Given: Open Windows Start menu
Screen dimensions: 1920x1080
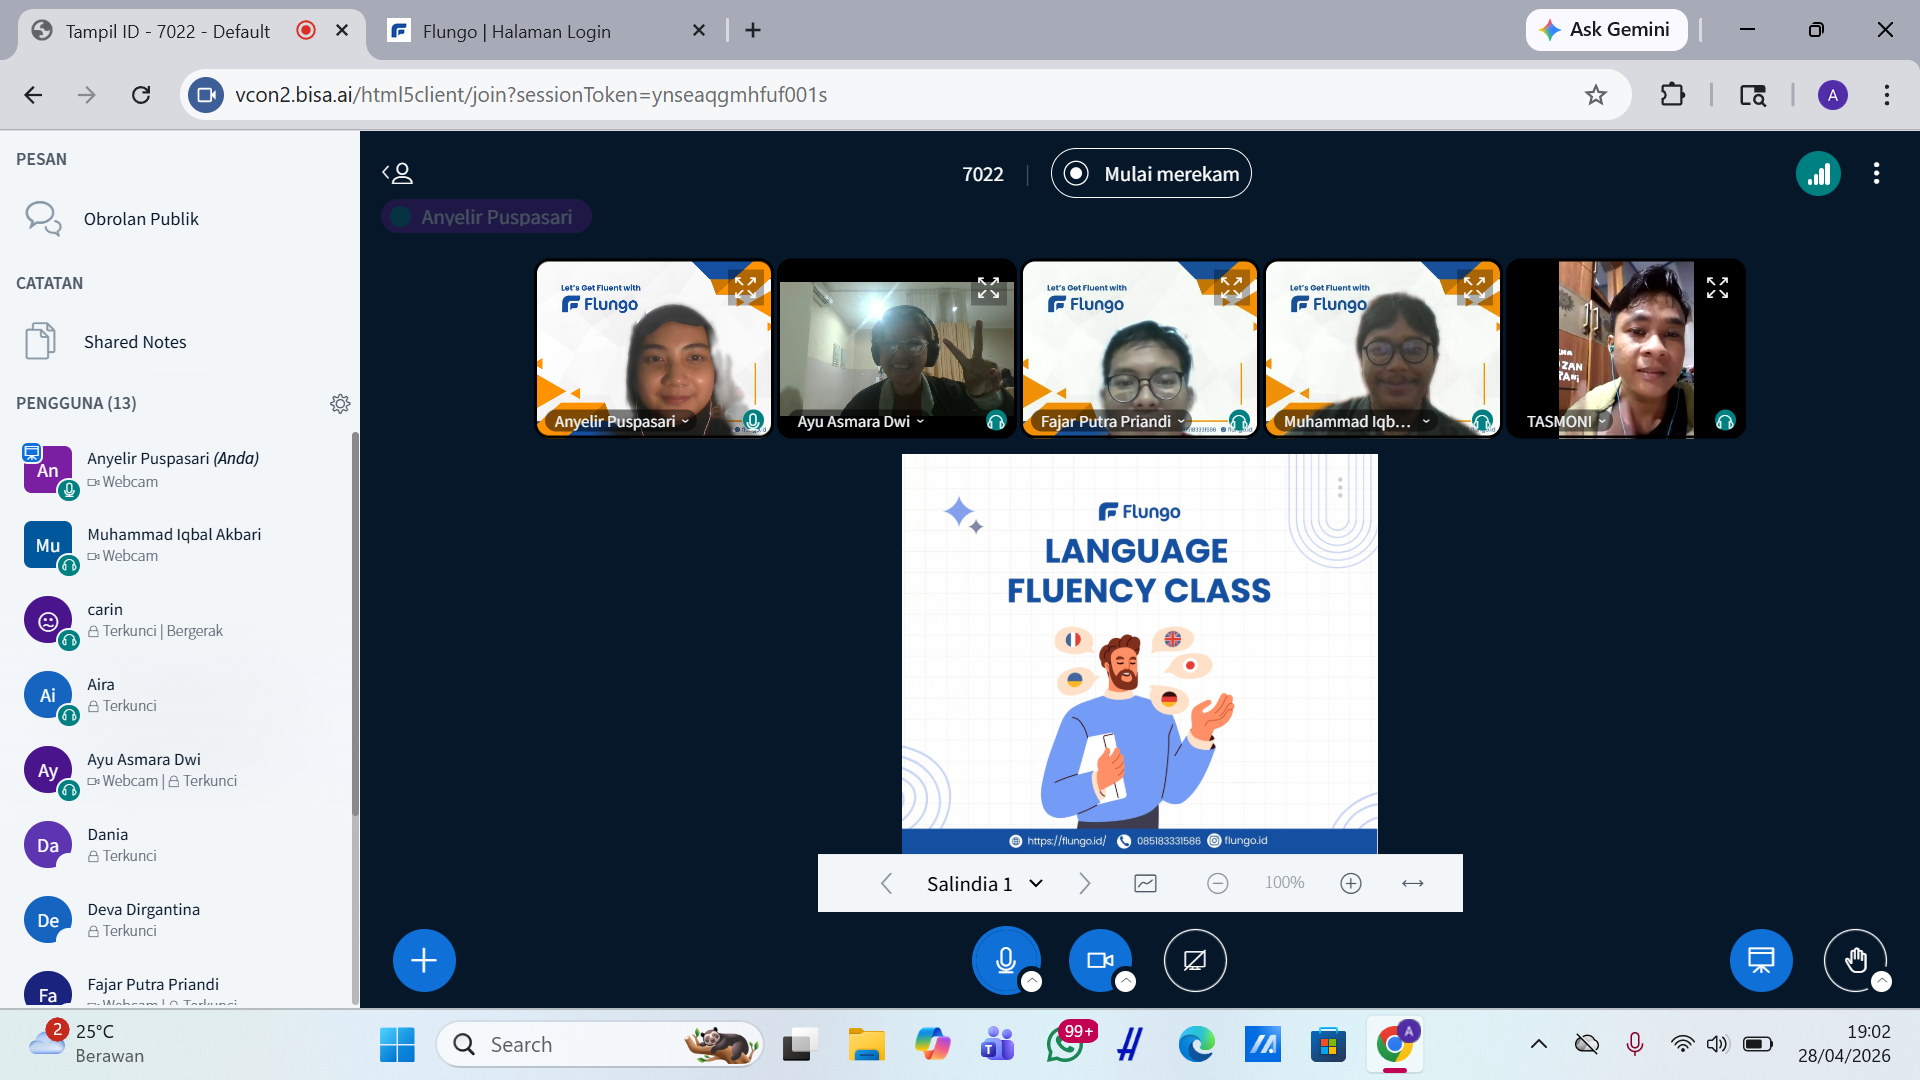Looking at the screenshot, I should 397,1045.
